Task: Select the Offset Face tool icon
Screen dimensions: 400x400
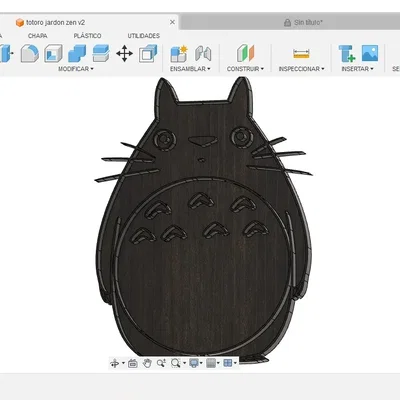Action: click(x=101, y=53)
